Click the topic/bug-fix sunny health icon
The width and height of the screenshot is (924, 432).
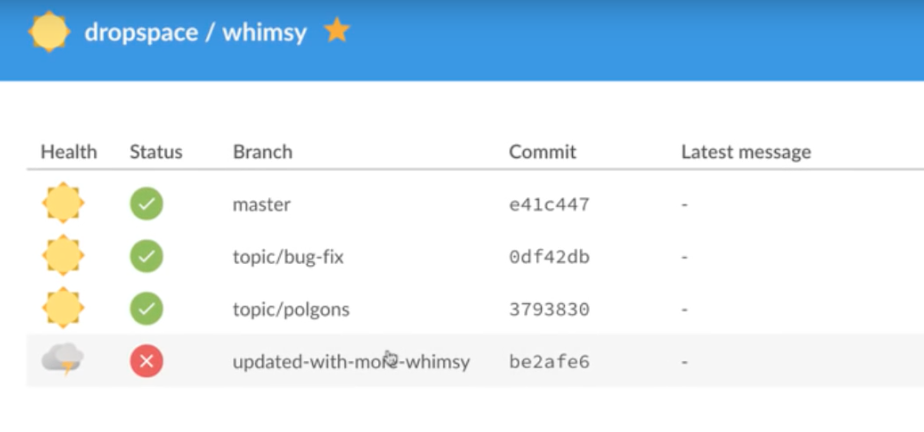click(x=63, y=255)
